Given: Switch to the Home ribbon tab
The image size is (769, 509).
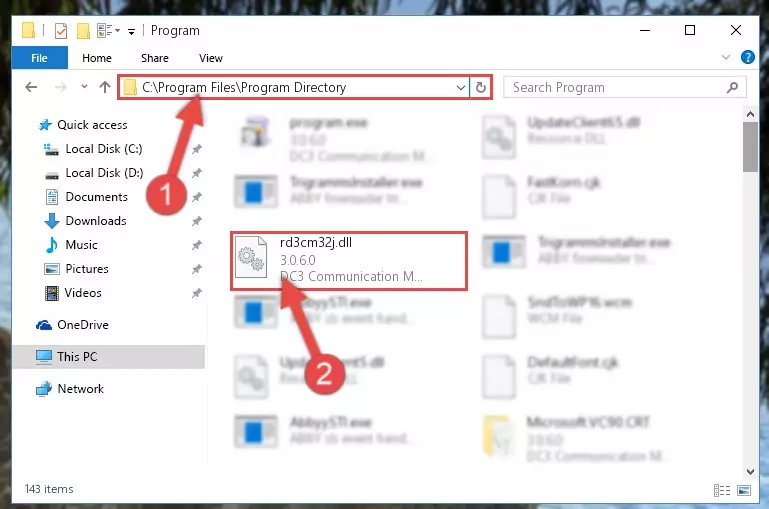Looking at the screenshot, I should [x=97, y=58].
